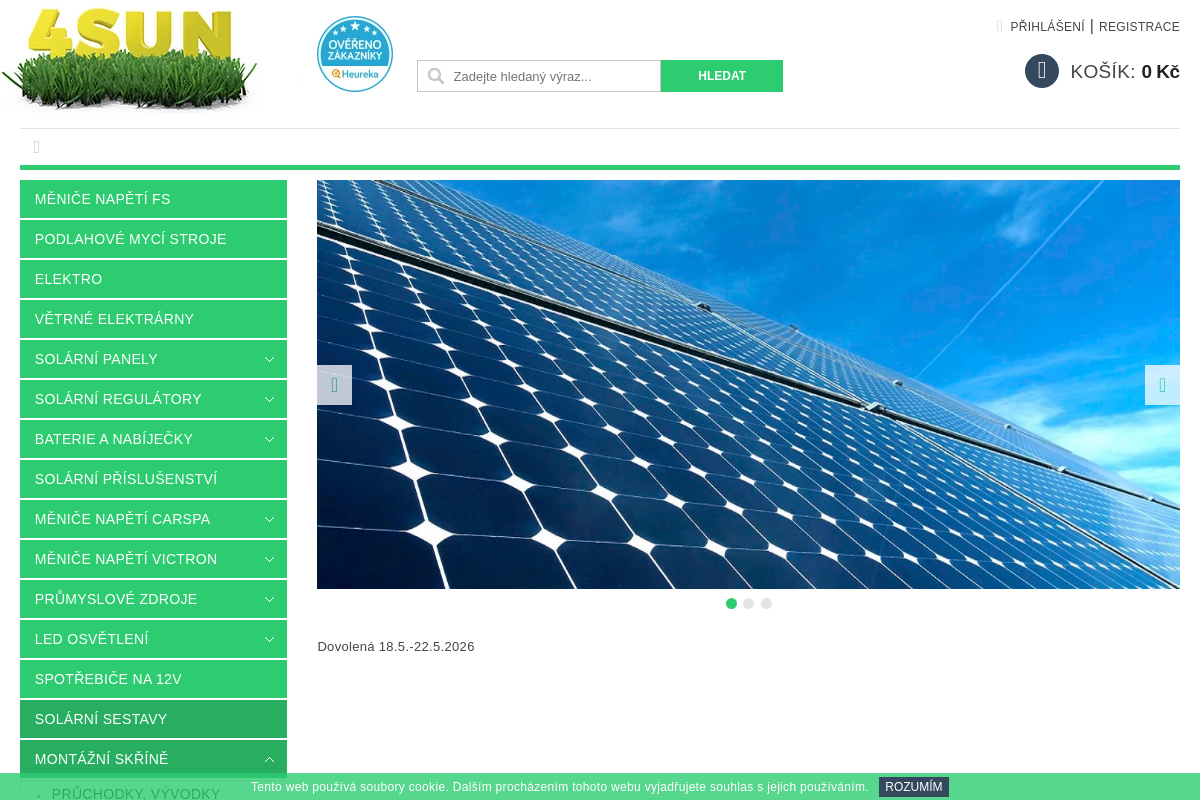
Task: Expand the Měniče napětí Carspa submenu arrow
Action: click(269, 519)
